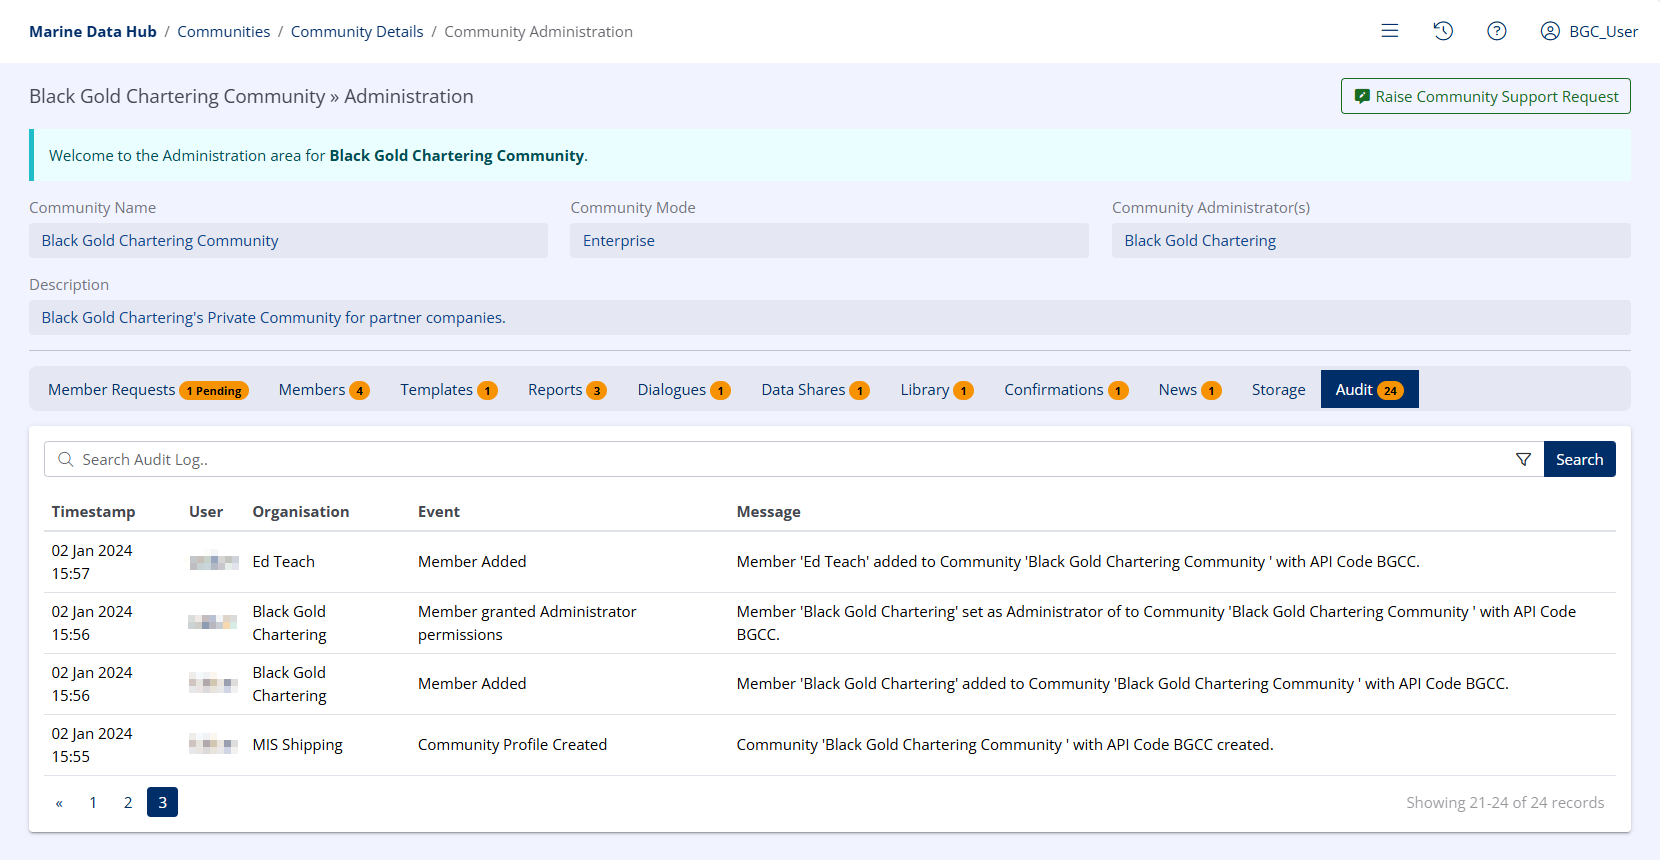Open the BGC_User account menu

[x=1589, y=31]
